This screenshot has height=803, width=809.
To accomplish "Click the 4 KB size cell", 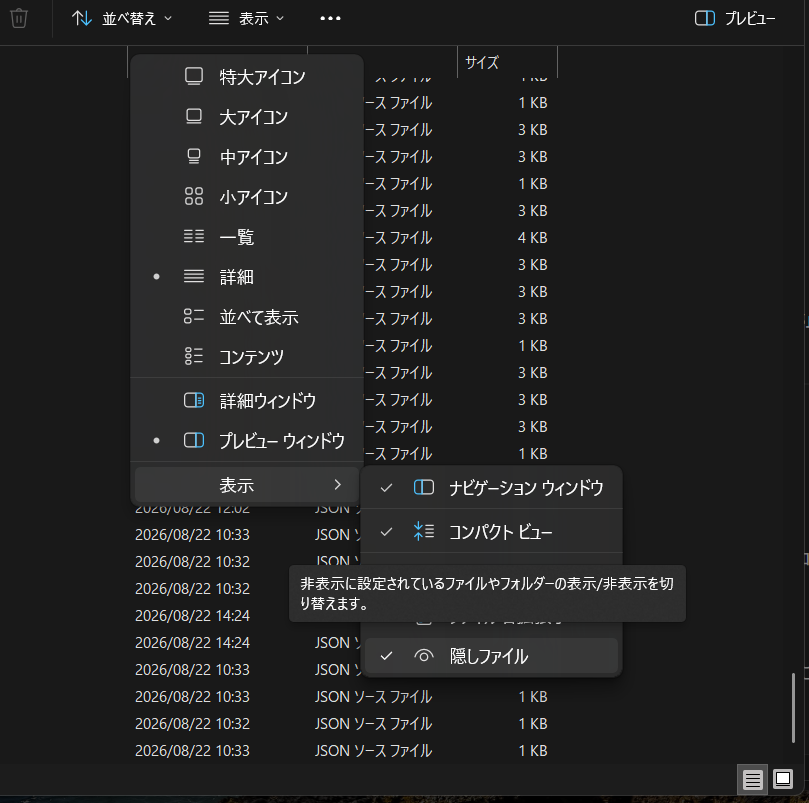I will (532, 238).
